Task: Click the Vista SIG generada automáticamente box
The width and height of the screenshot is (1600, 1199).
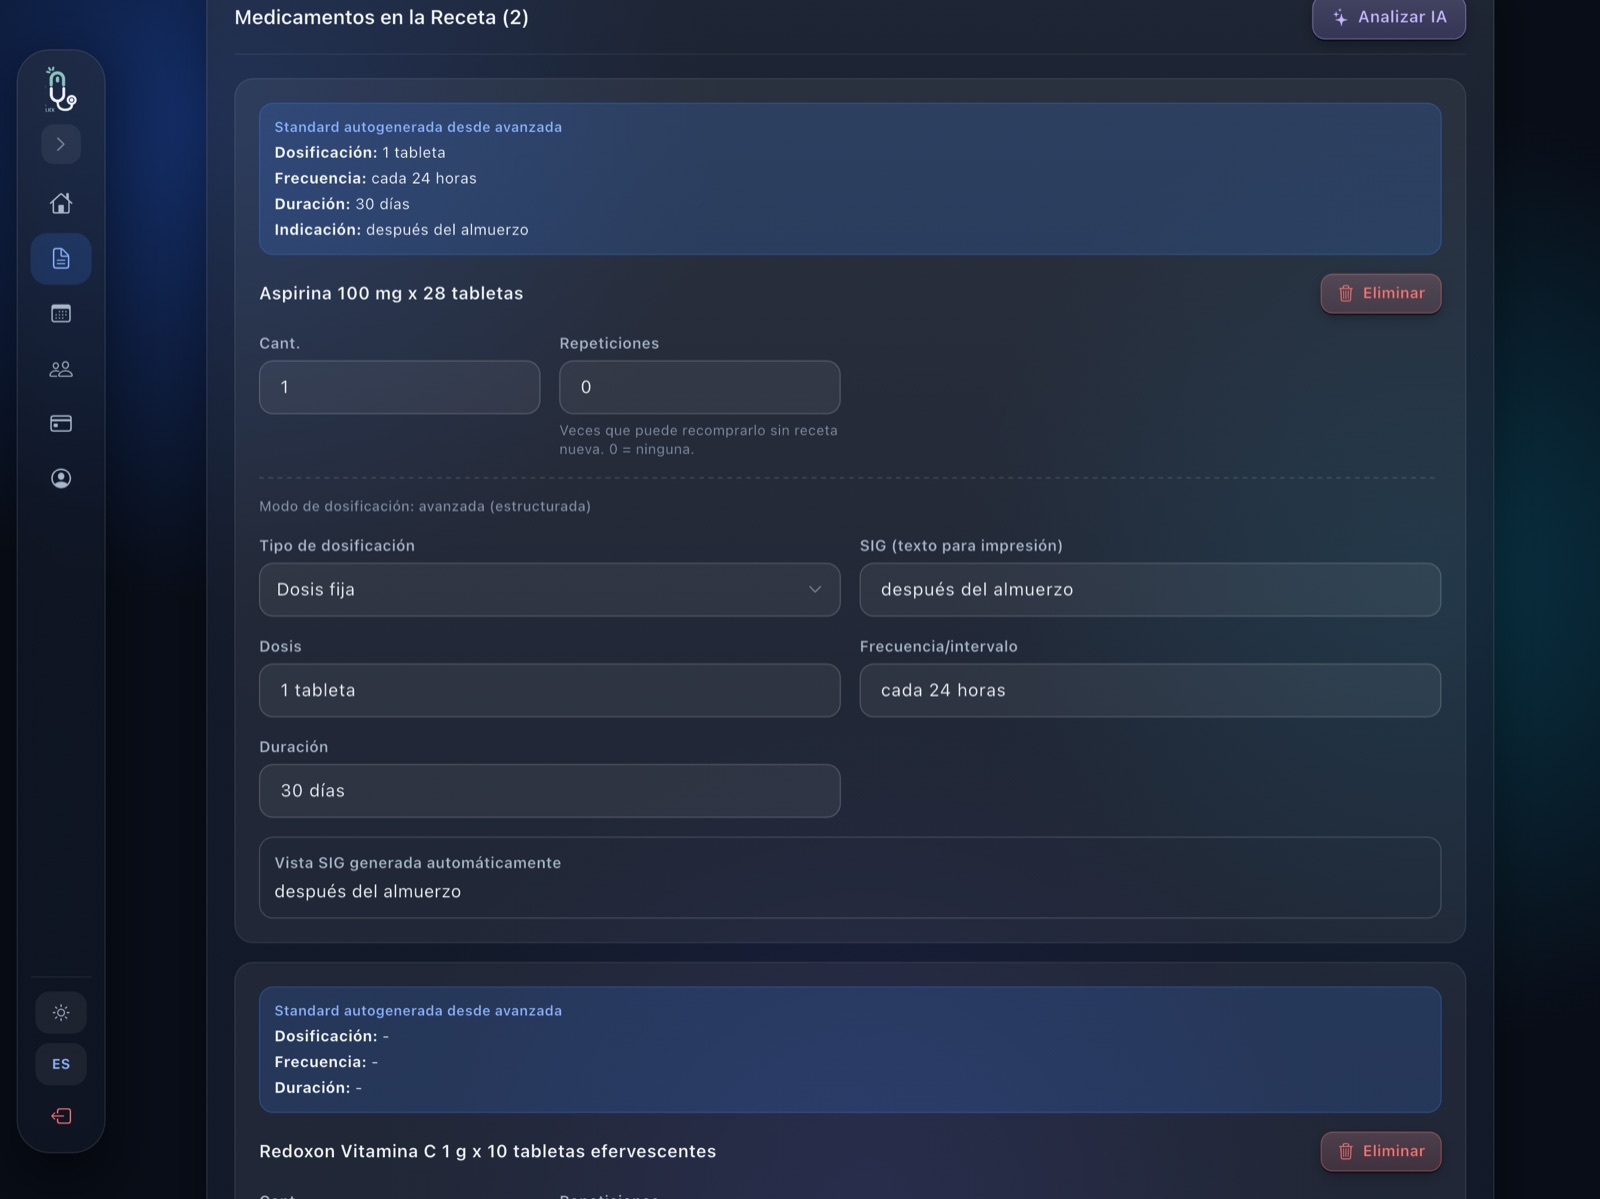Action: 850,878
